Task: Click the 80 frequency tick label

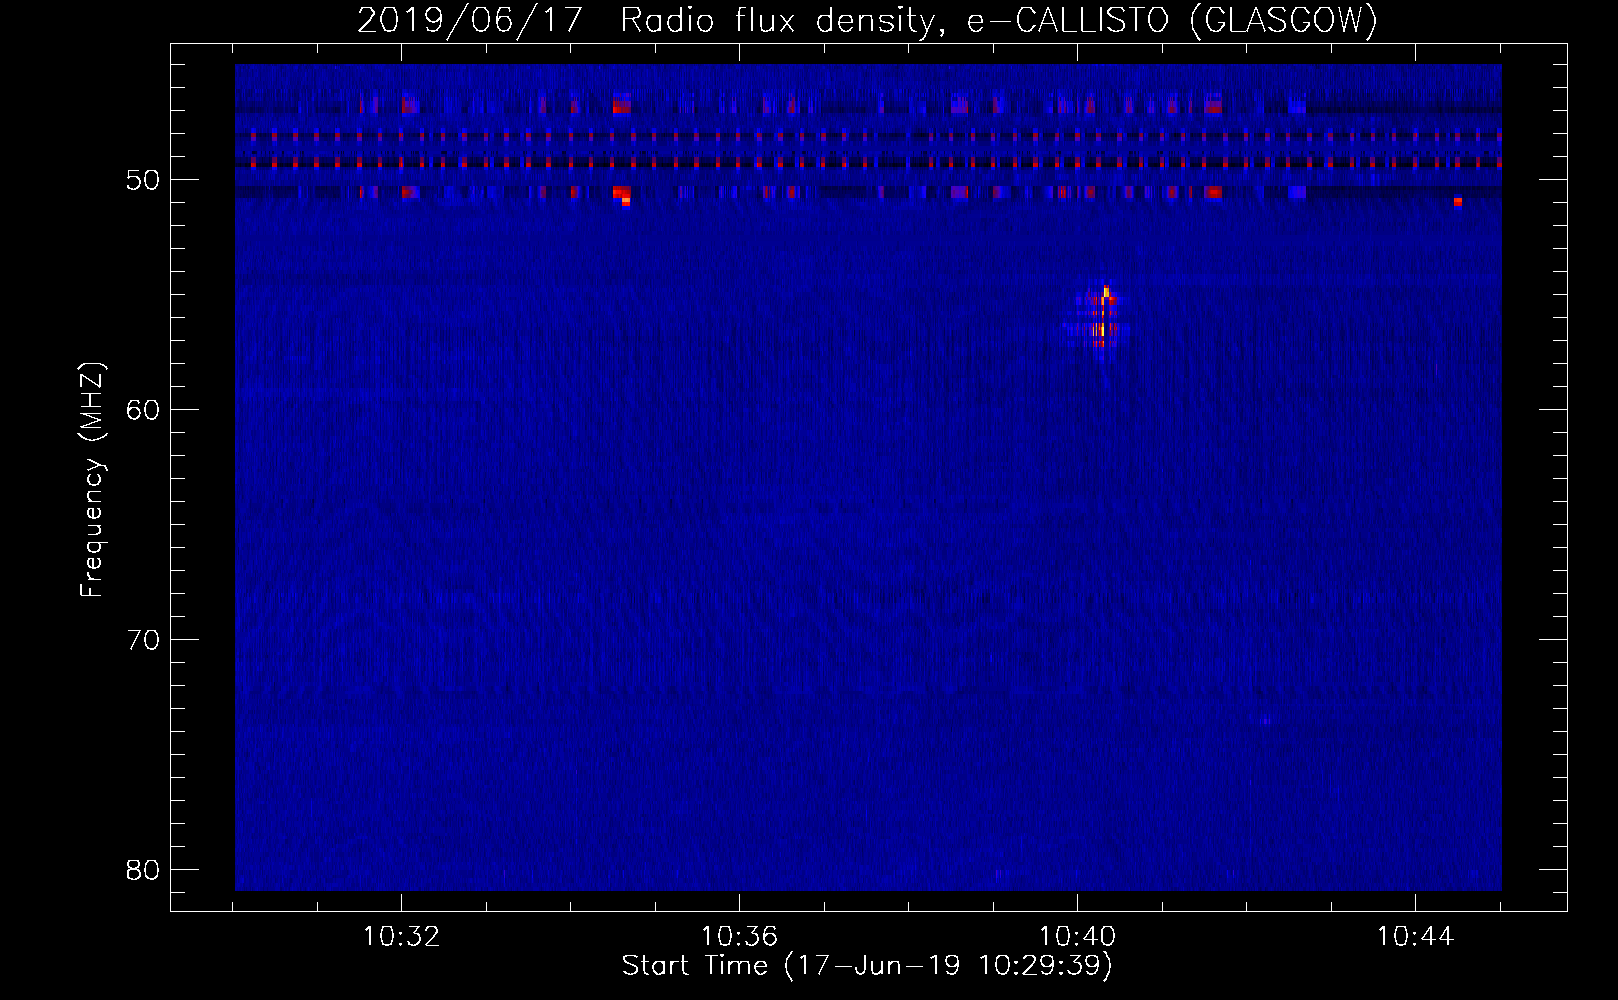Action: (143, 870)
